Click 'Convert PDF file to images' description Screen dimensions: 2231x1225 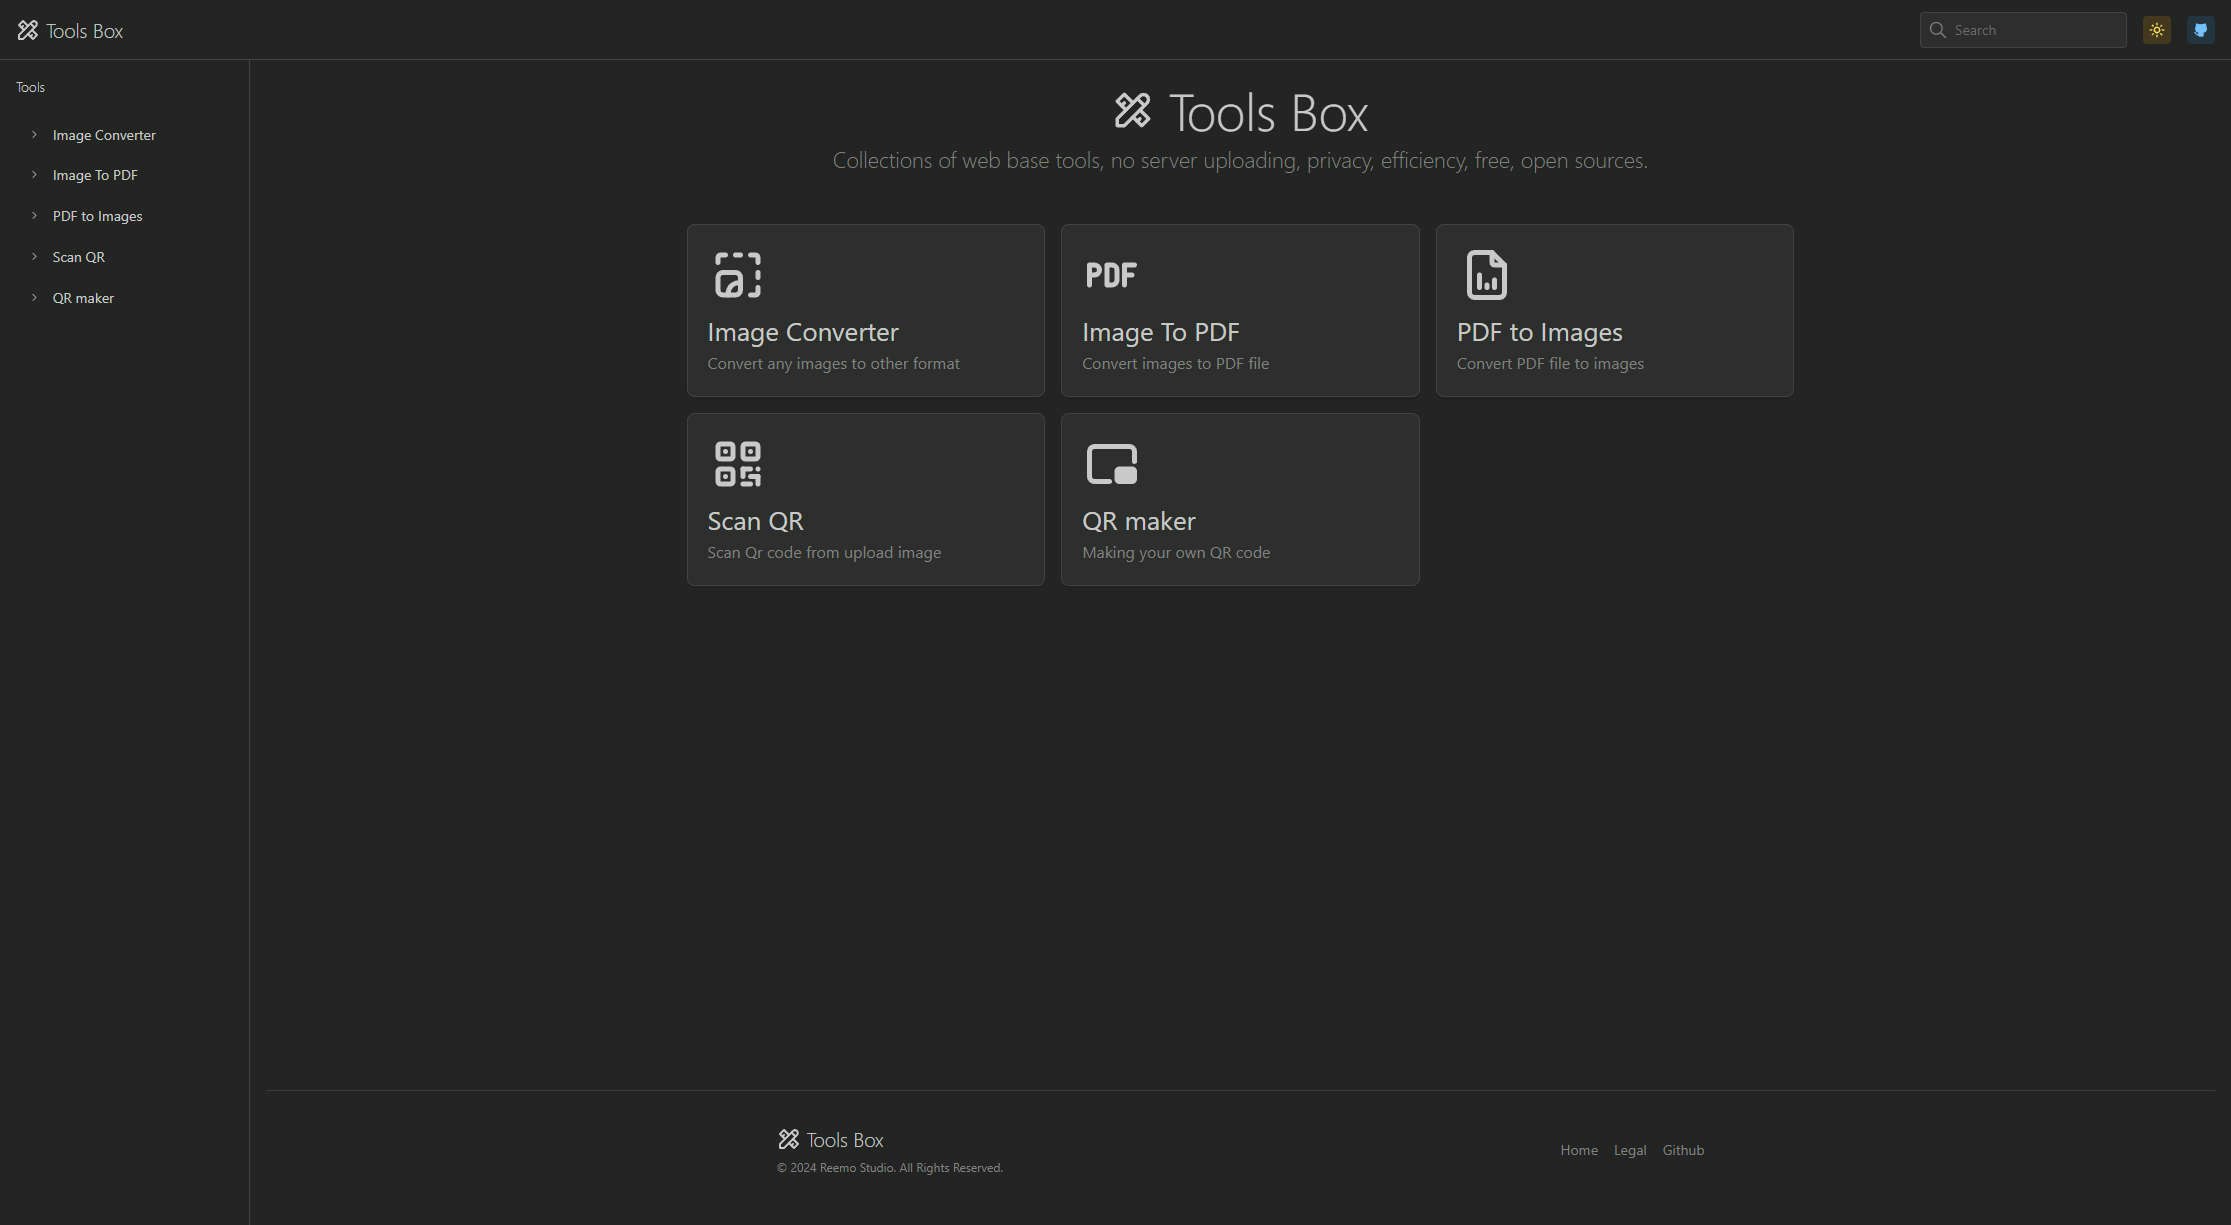click(x=1550, y=364)
